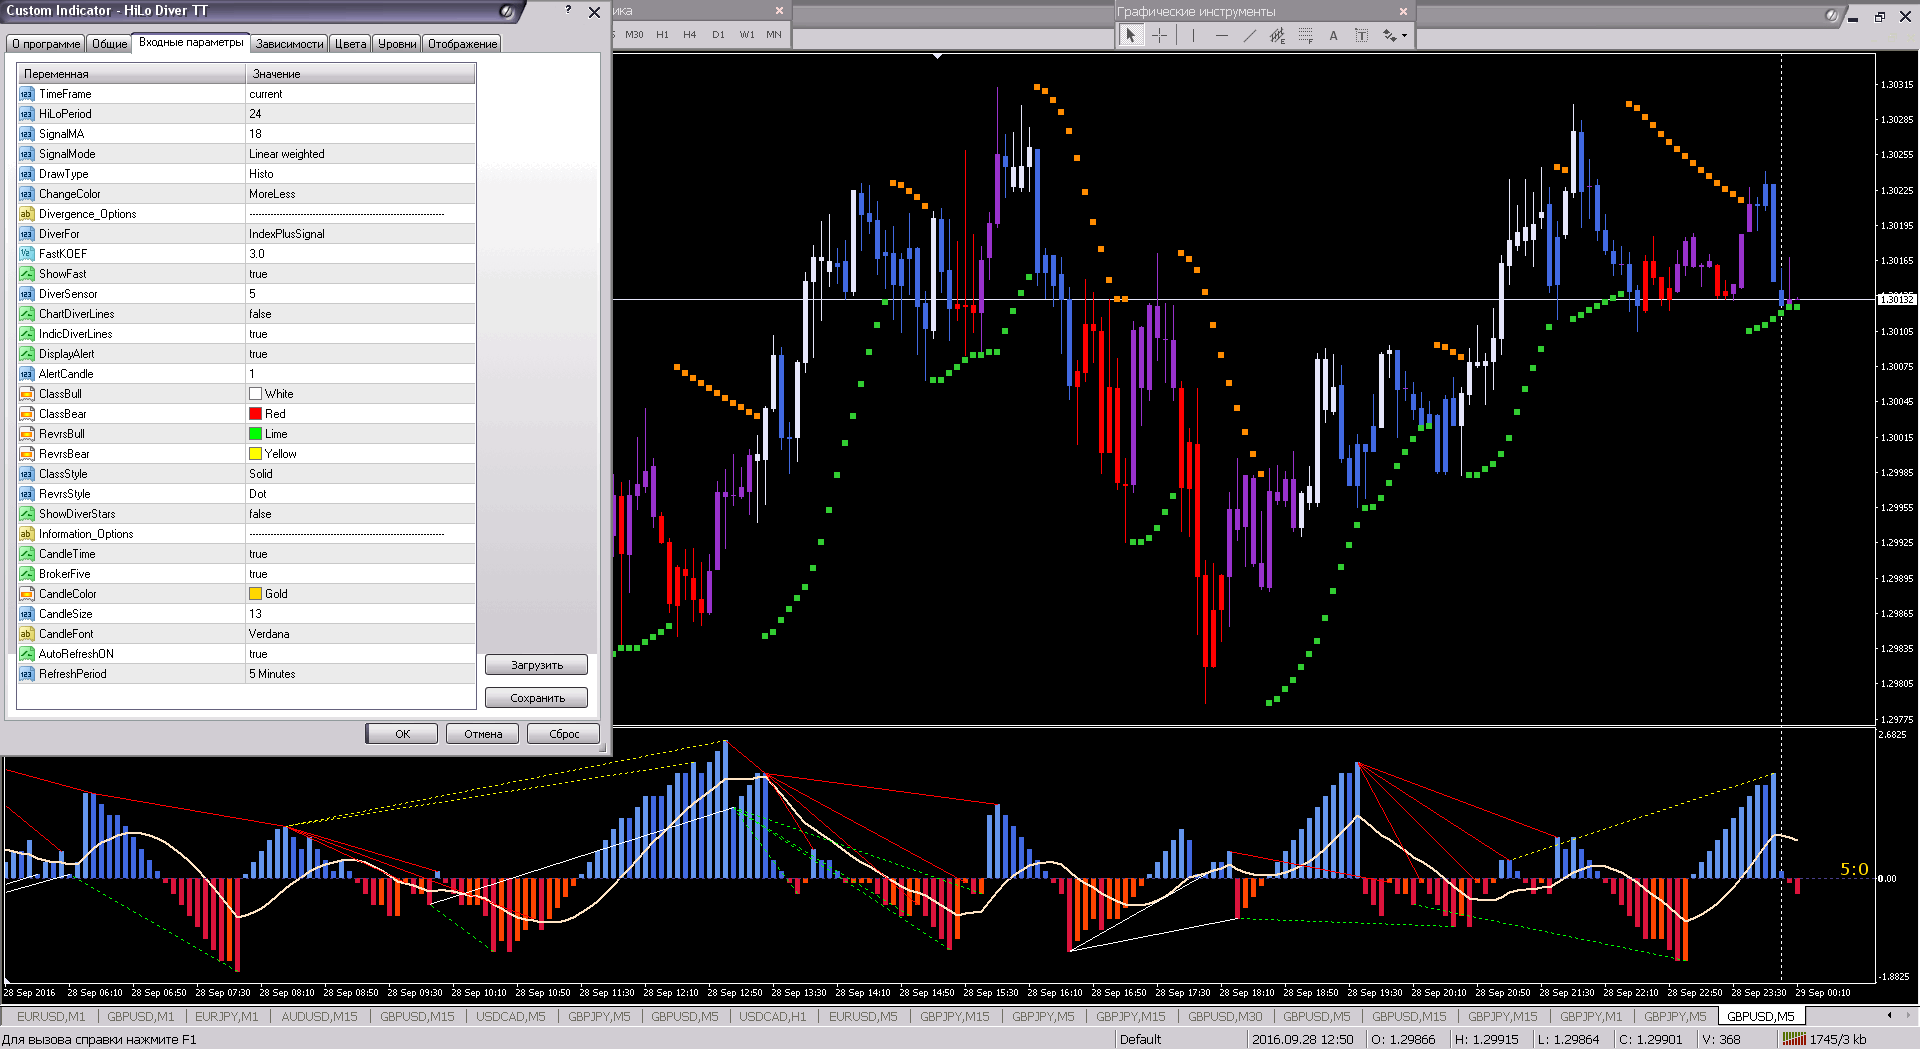
Task: Choose the horizontal line tool
Action: 1221,35
